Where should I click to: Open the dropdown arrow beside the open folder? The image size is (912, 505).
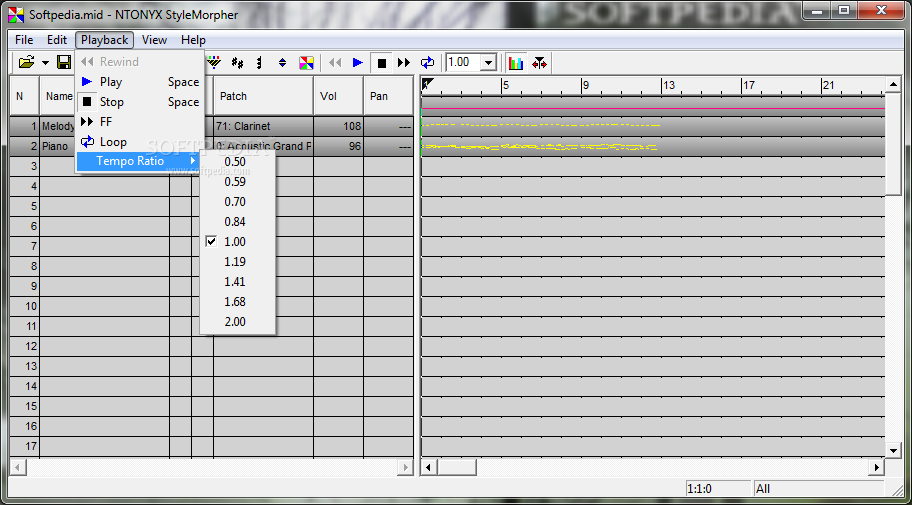click(x=45, y=63)
